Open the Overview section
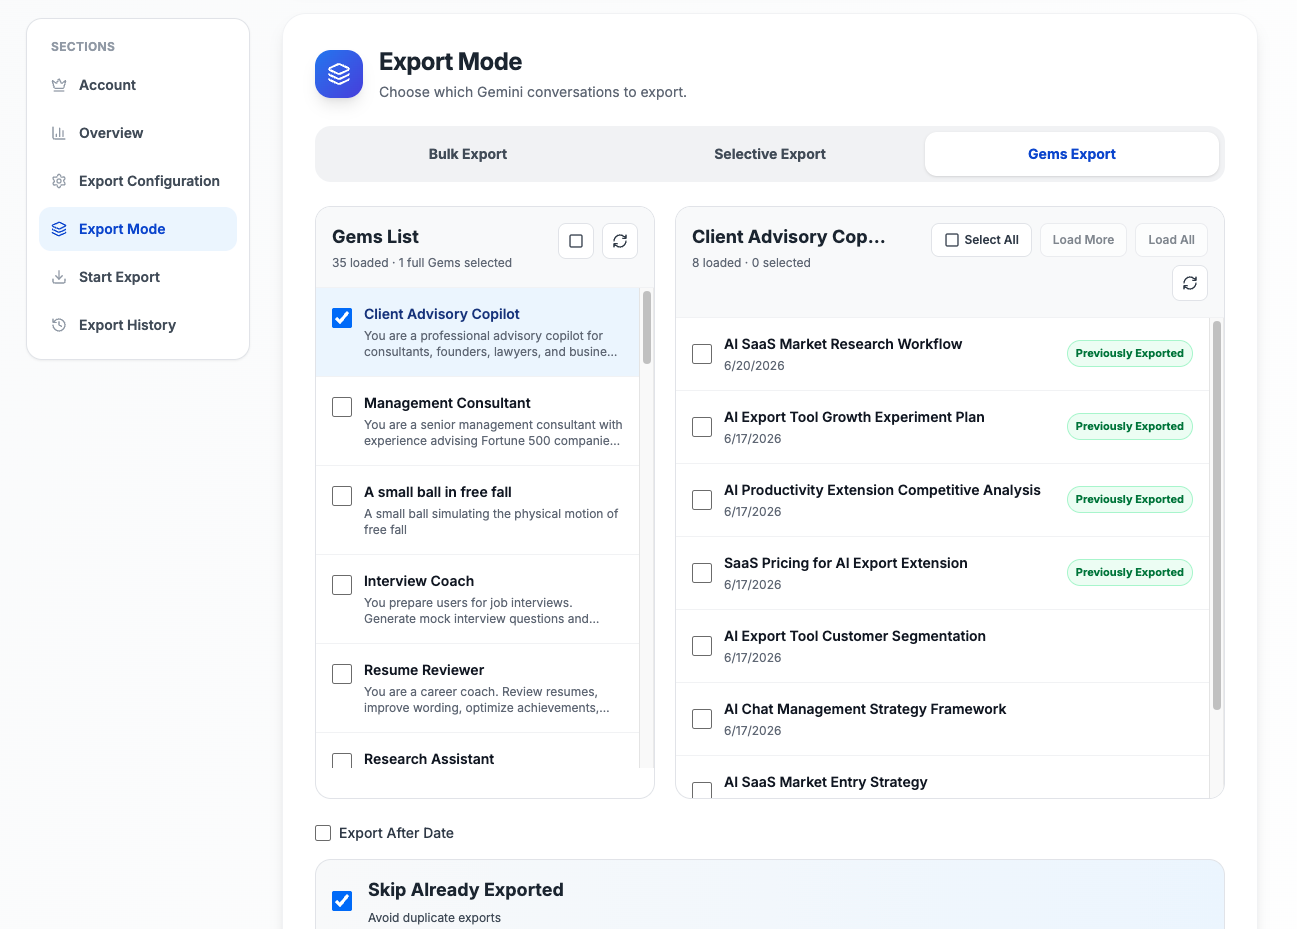This screenshot has width=1297, height=929. tap(138, 133)
